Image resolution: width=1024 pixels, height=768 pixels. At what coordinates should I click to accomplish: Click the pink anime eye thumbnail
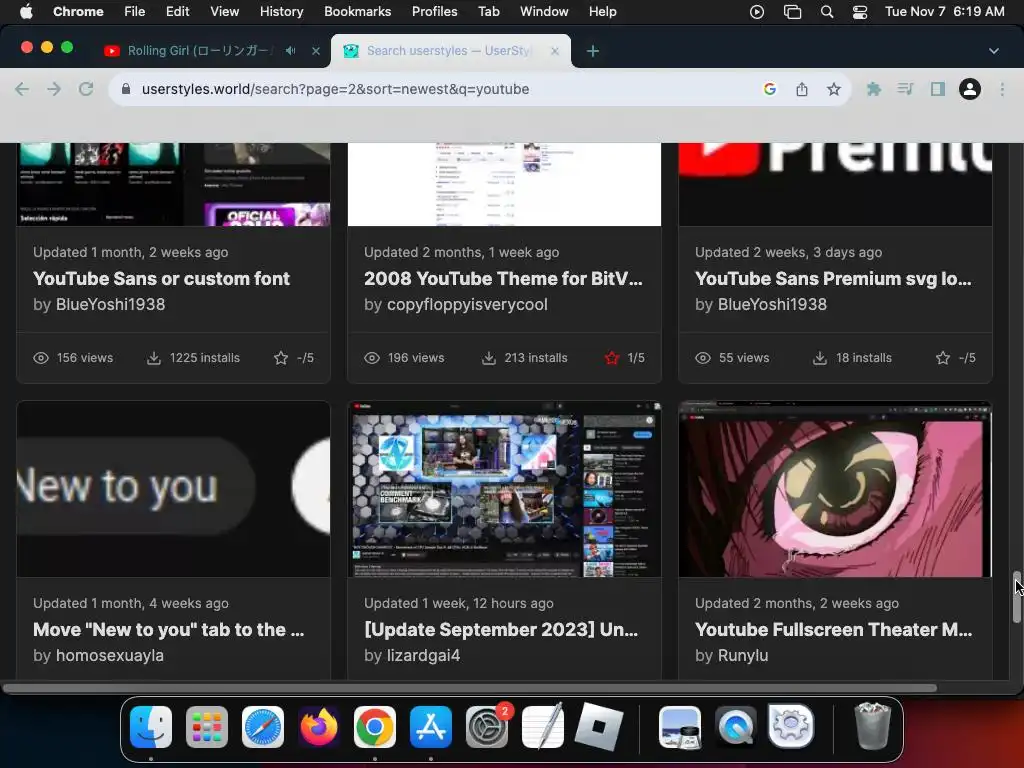pos(835,489)
